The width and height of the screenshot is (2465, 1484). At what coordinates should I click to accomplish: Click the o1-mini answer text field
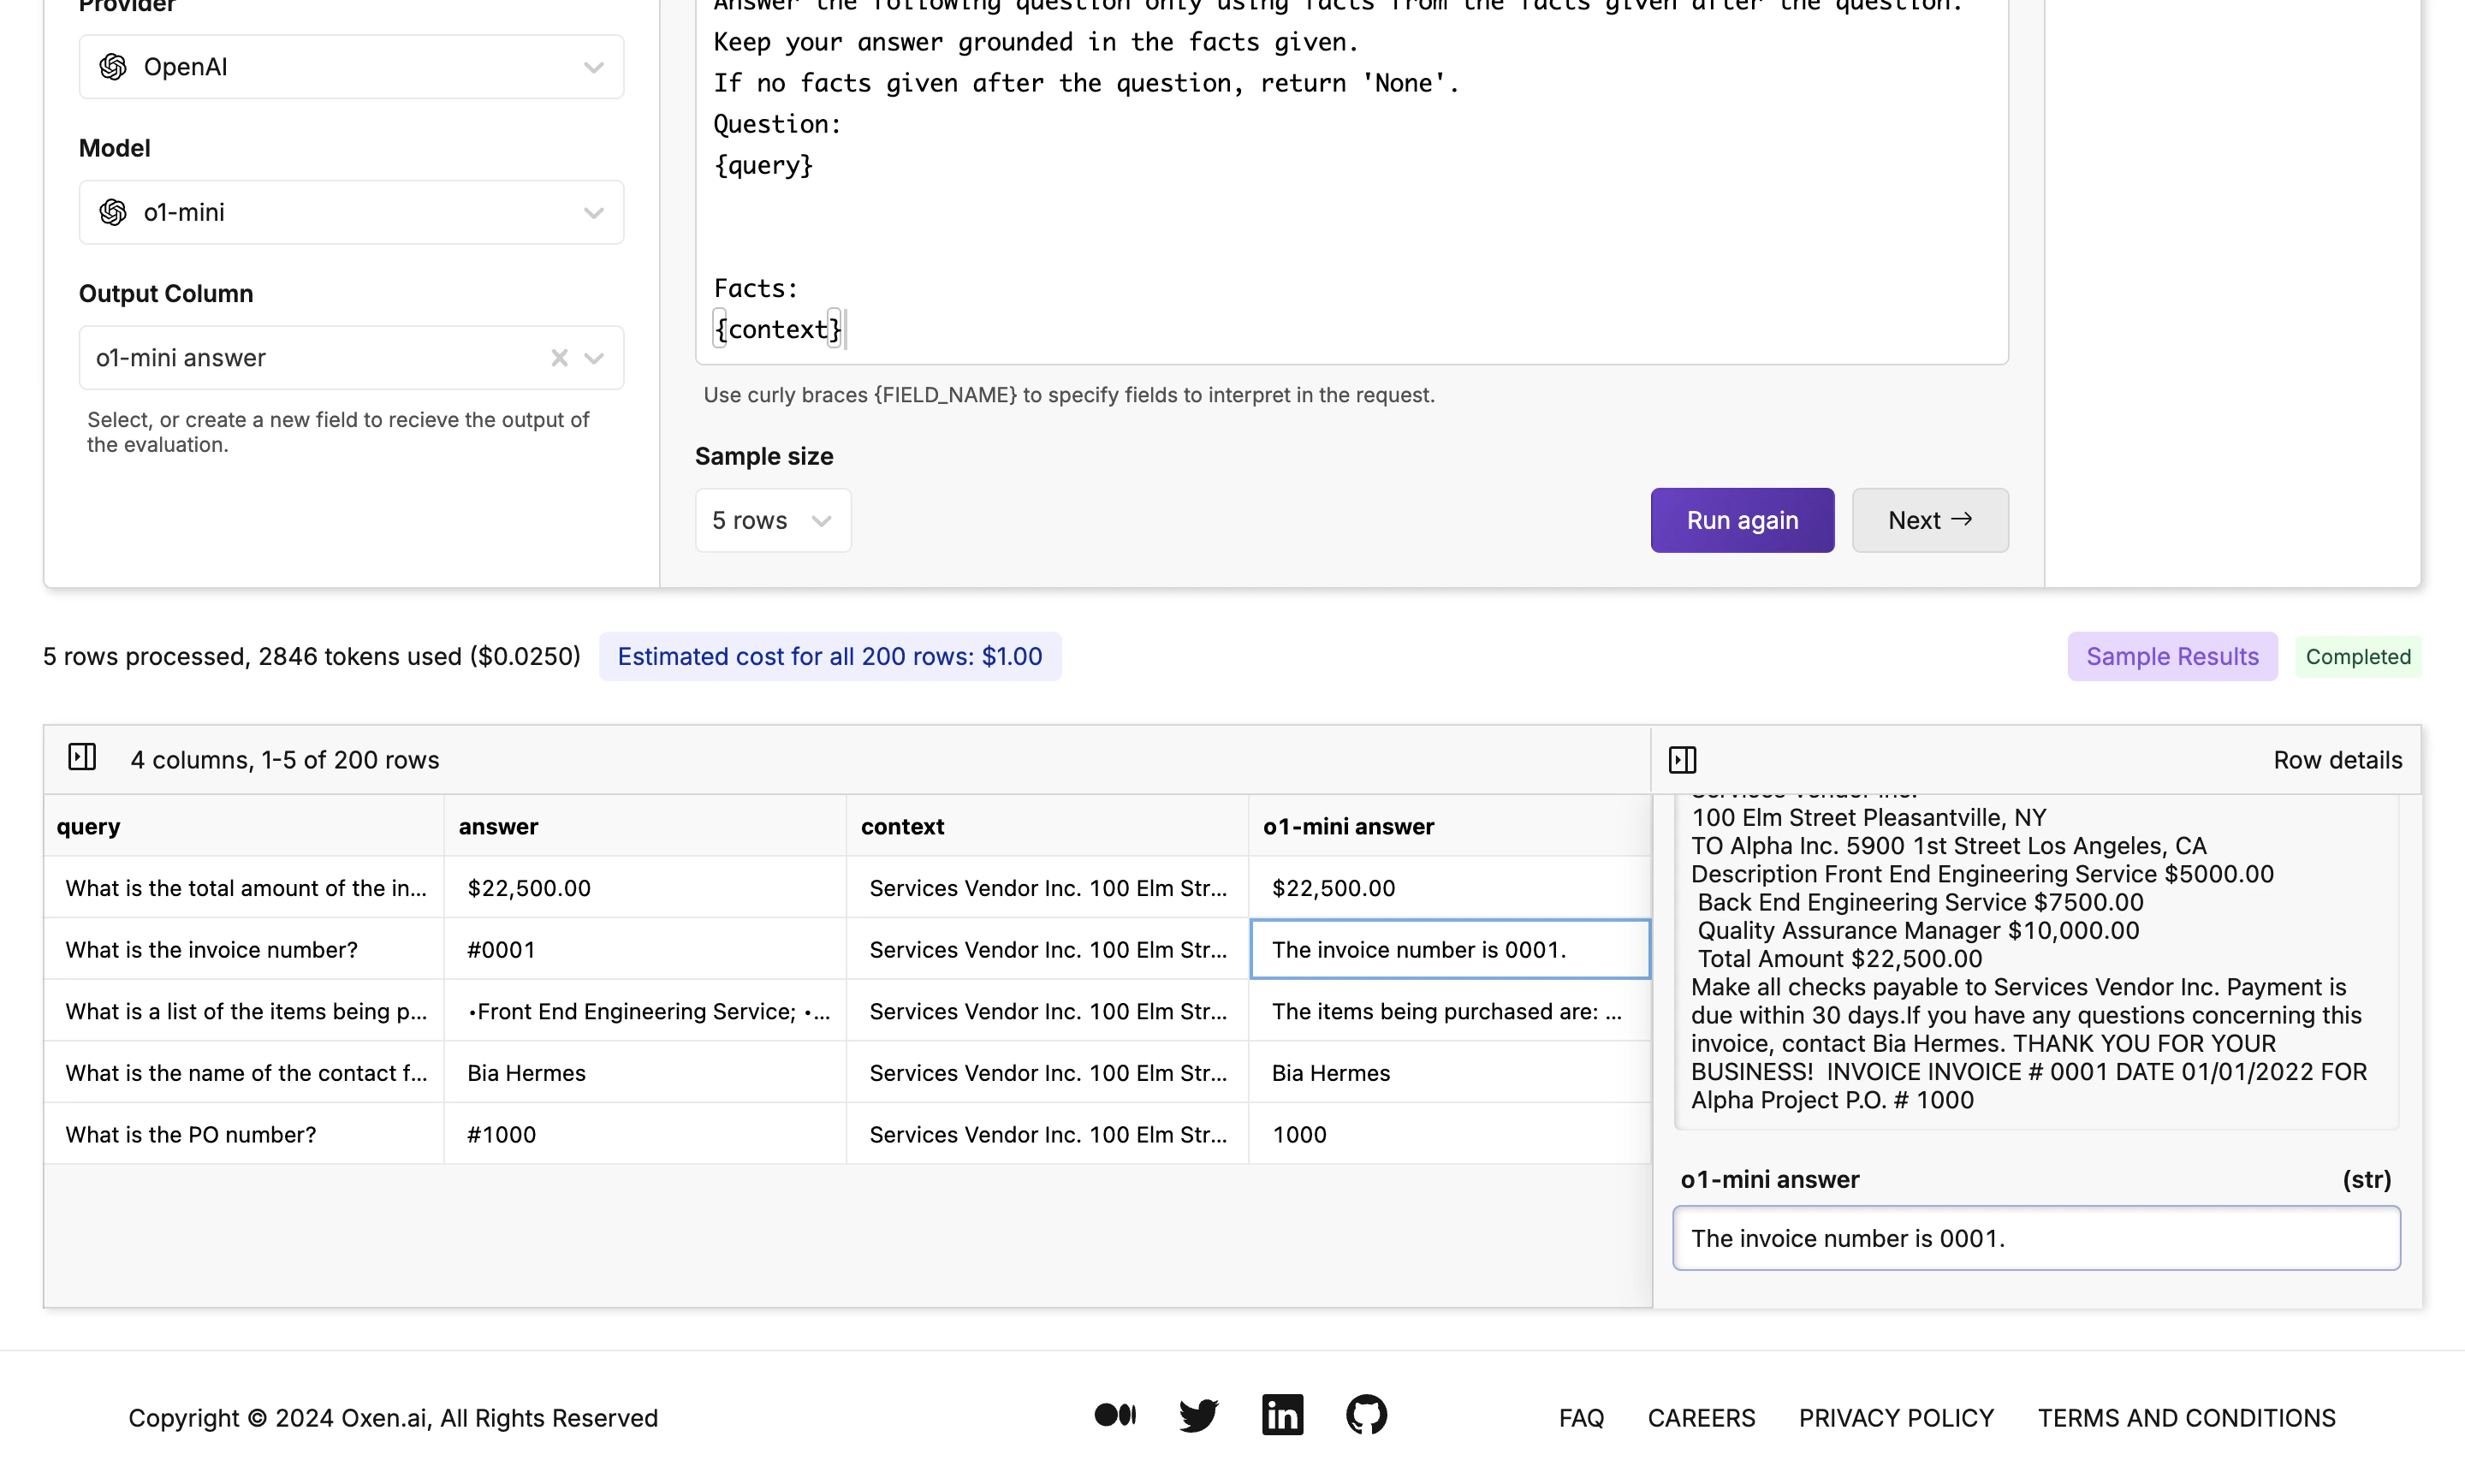[2036, 1238]
